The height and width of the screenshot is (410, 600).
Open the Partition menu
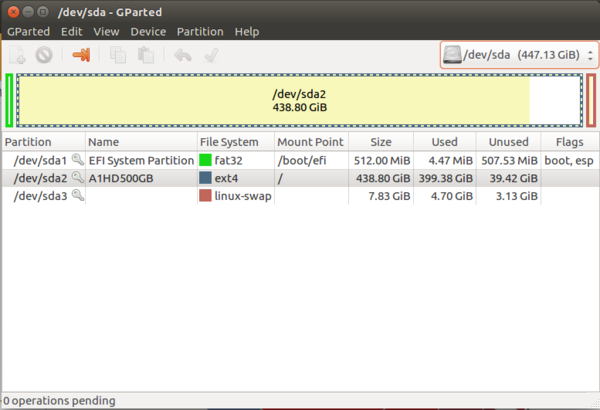pyautogui.click(x=200, y=31)
